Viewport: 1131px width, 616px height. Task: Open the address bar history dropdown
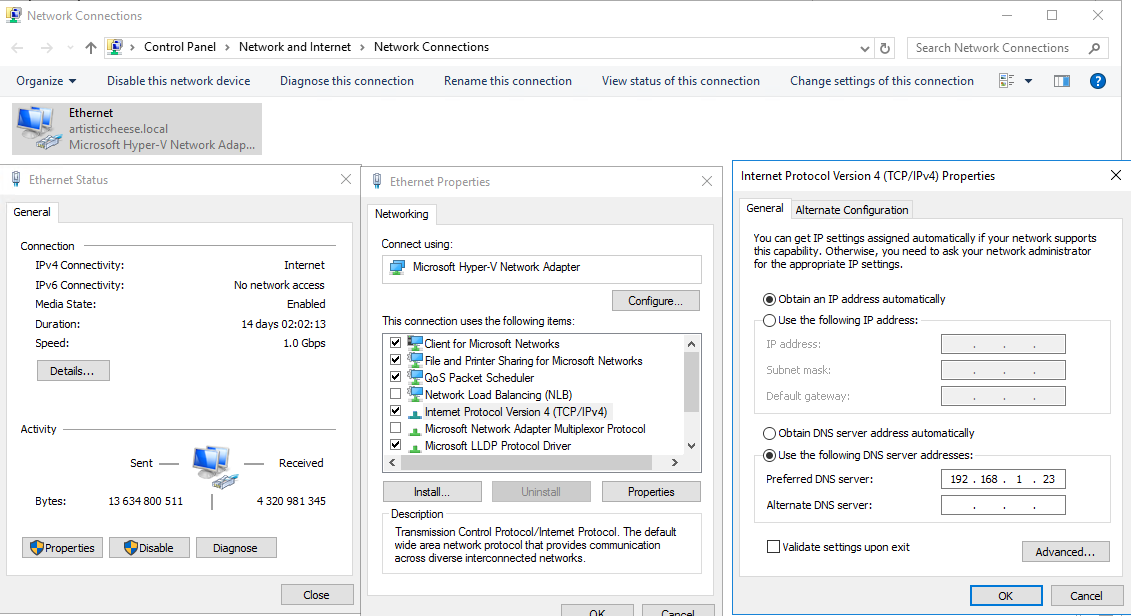[865, 47]
